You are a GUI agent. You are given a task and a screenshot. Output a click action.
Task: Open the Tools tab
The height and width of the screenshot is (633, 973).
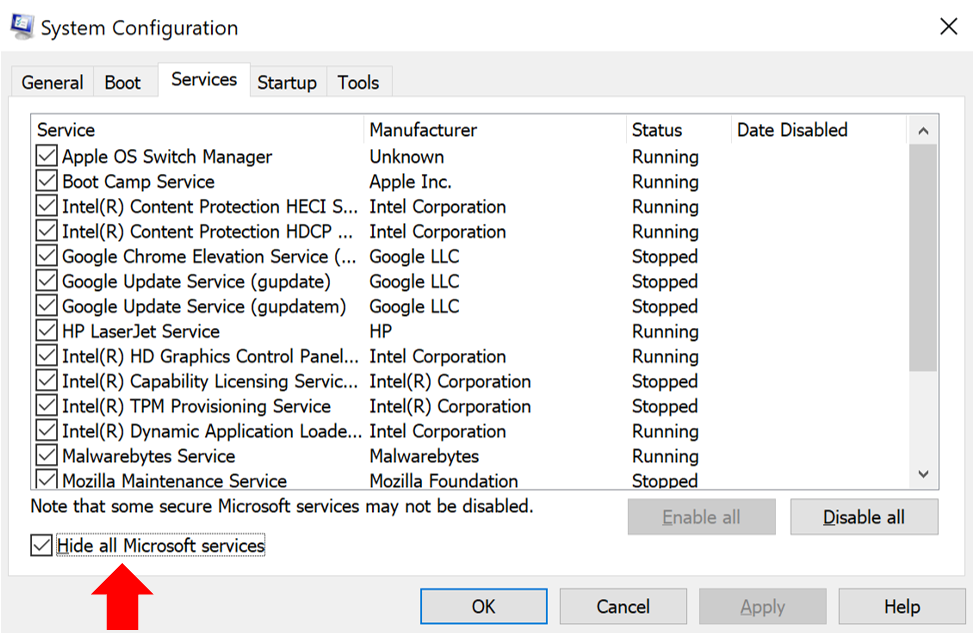coord(358,83)
